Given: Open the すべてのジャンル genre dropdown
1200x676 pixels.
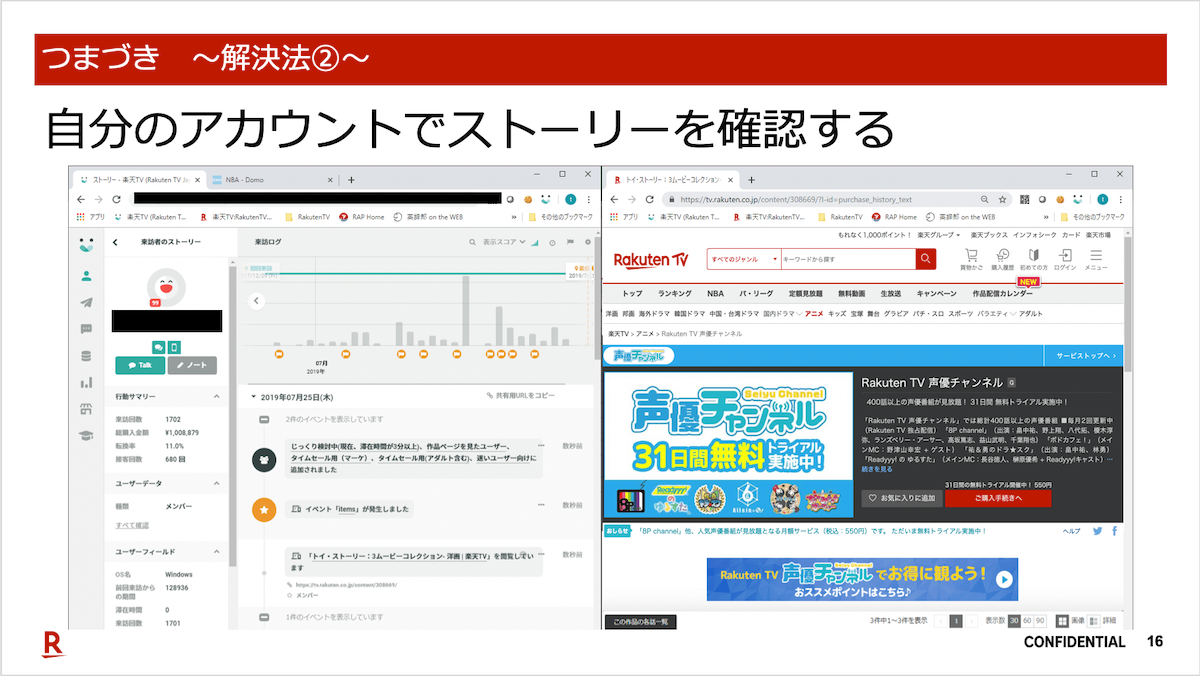Looking at the screenshot, I should tap(743, 259).
